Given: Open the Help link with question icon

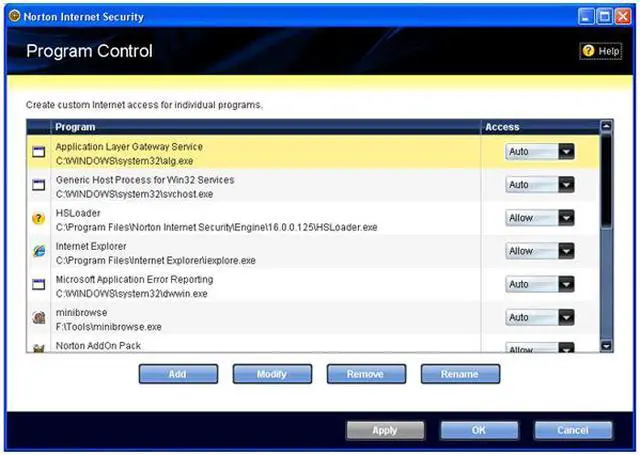Looking at the screenshot, I should (600, 51).
